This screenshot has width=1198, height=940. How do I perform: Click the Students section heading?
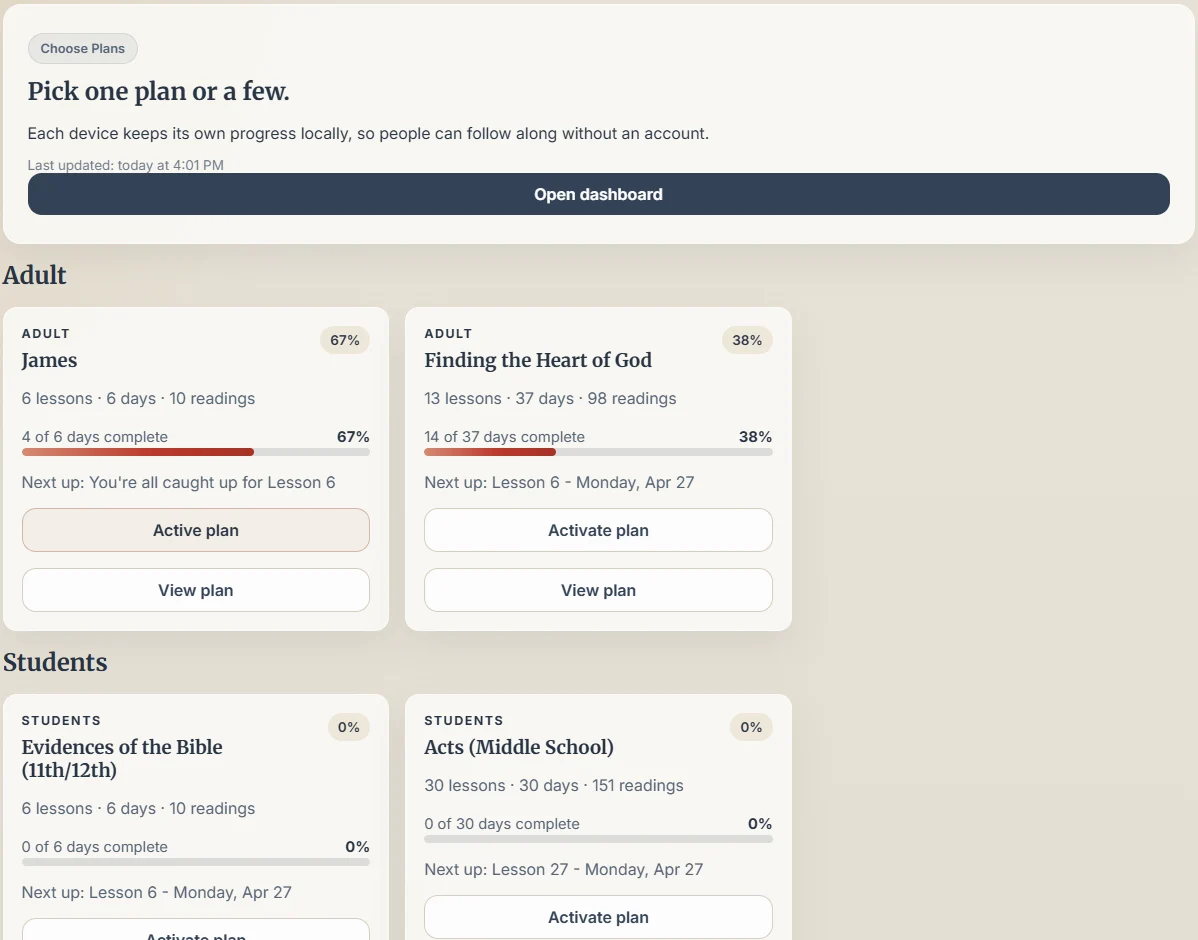[x=55, y=662]
